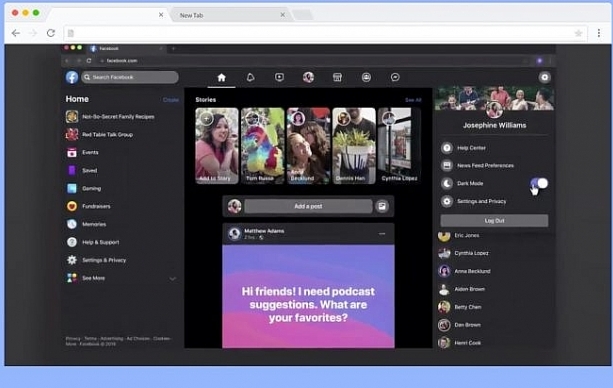Open chat with Anna Becklund contact
613x388 pixels.
(472, 271)
